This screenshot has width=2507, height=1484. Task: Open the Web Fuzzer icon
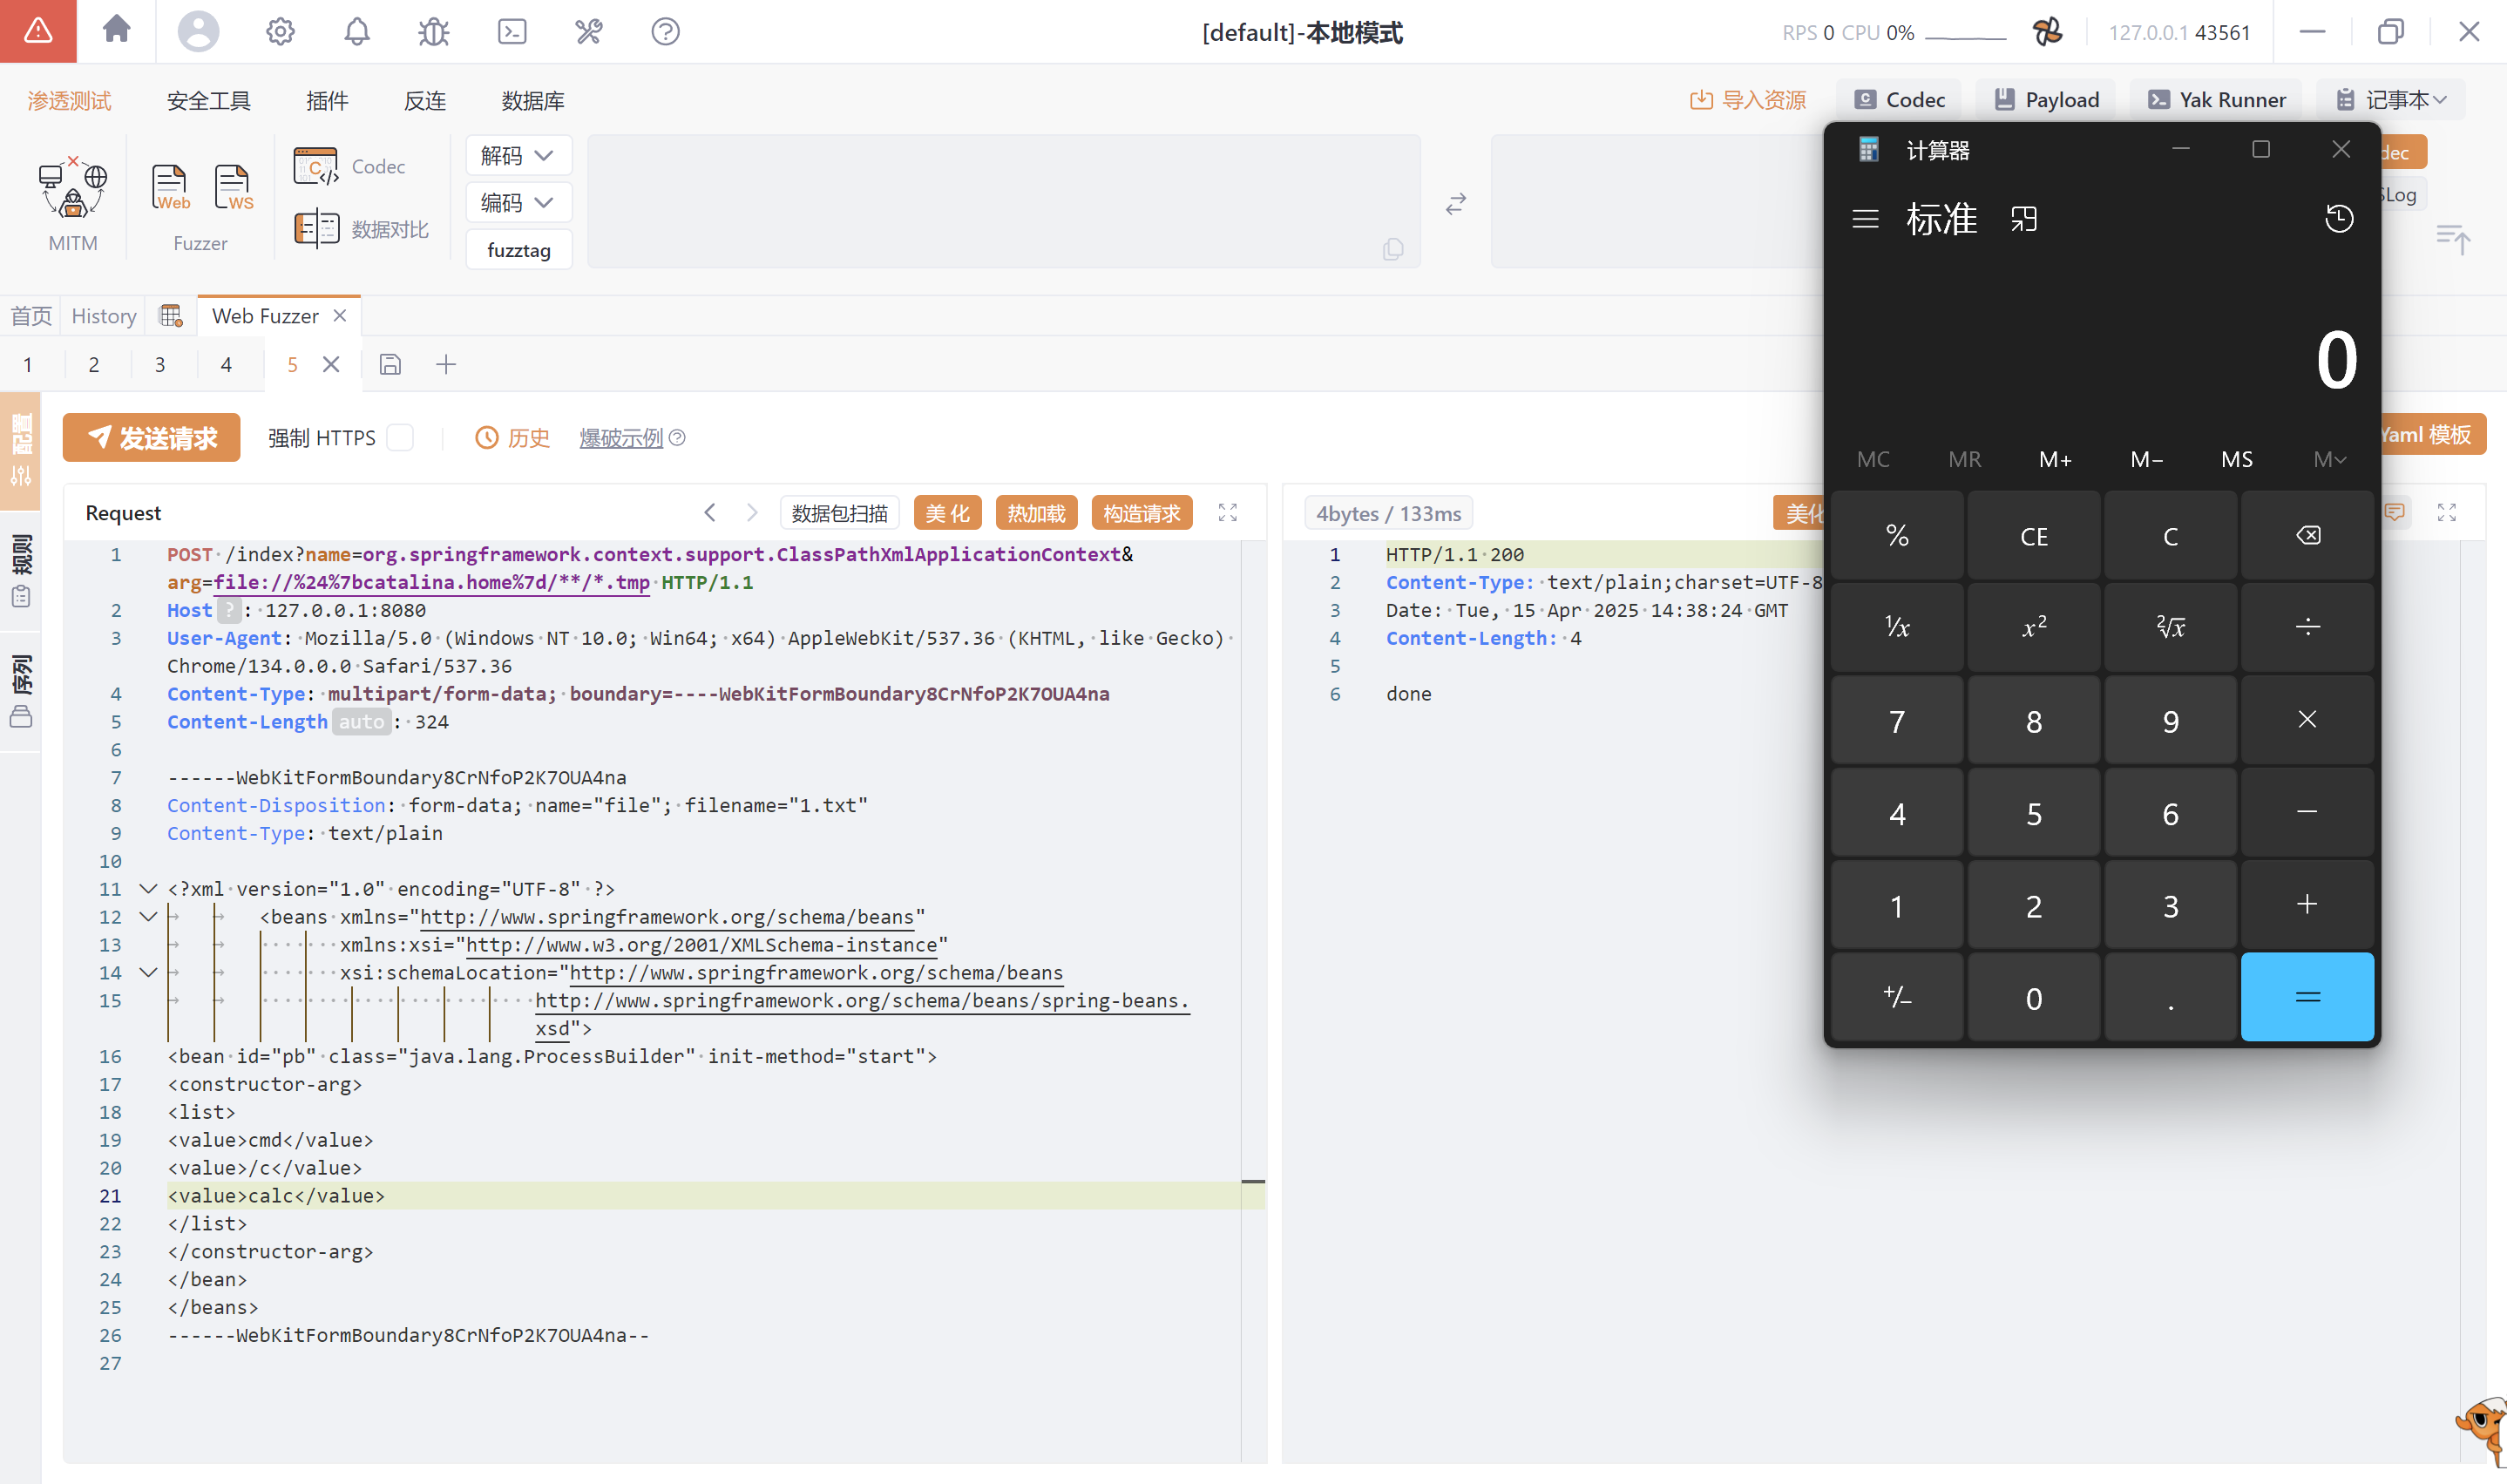point(170,188)
